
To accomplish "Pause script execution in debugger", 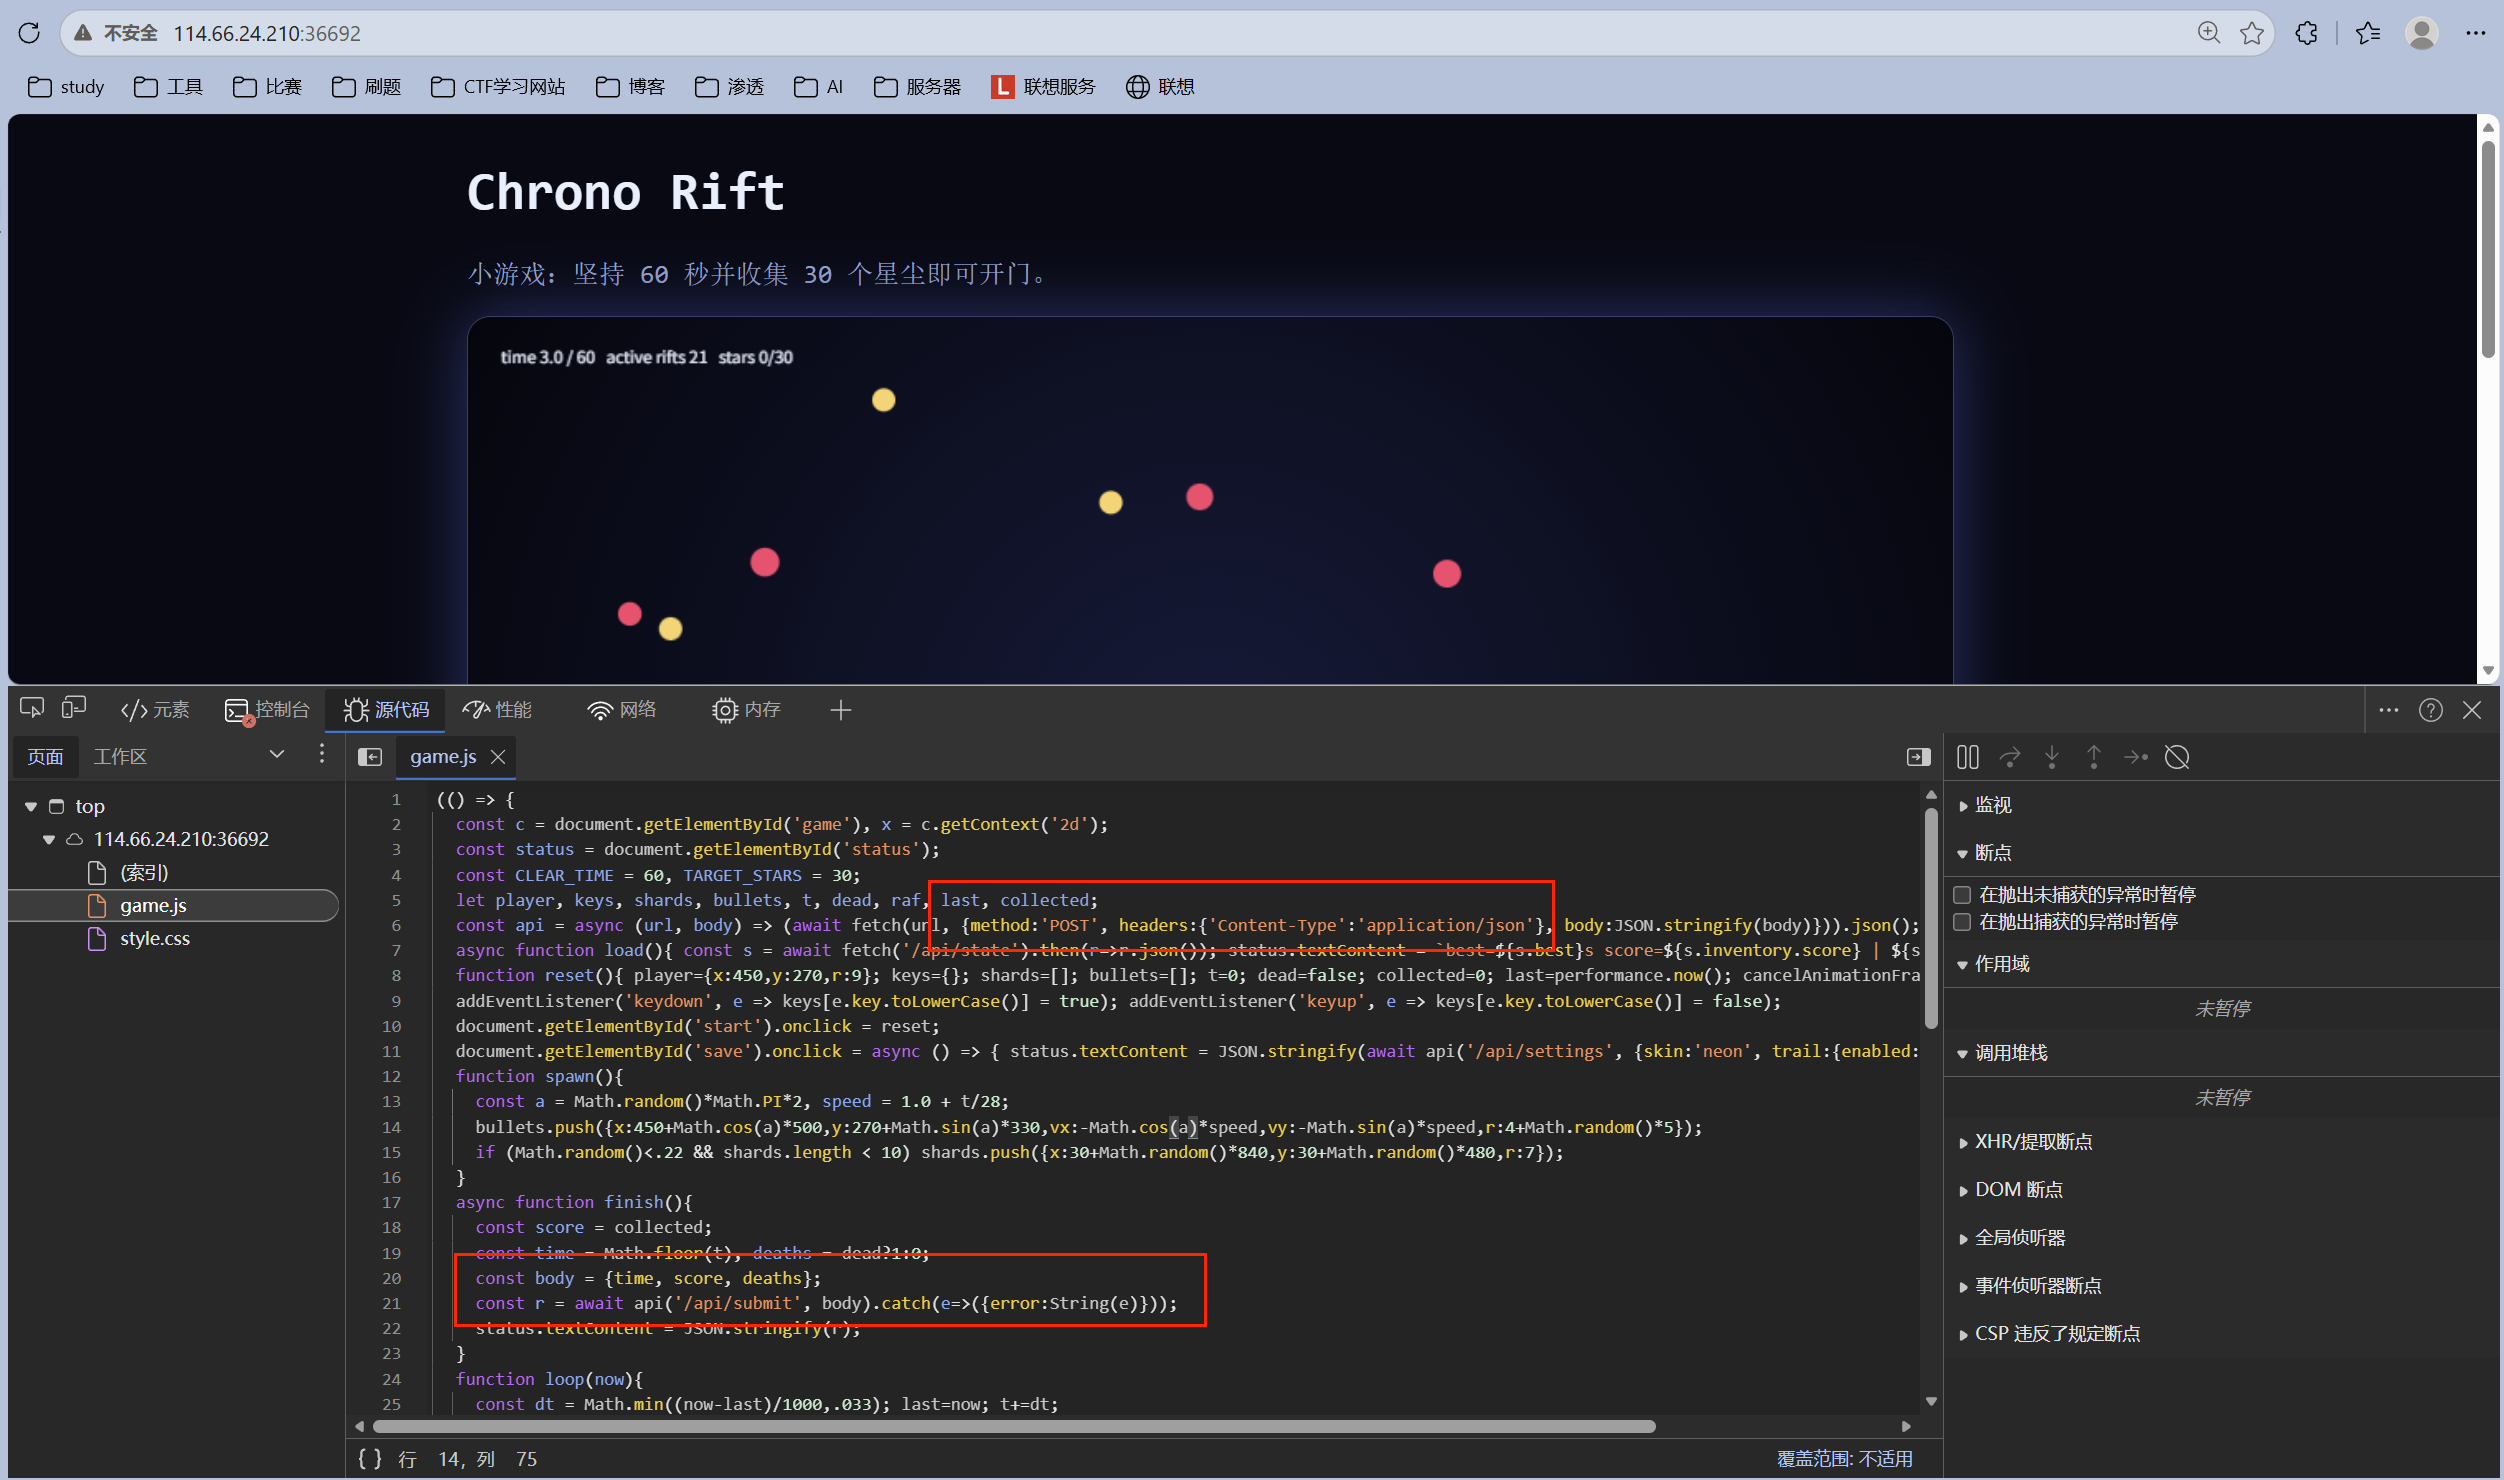I will click(x=1968, y=757).
